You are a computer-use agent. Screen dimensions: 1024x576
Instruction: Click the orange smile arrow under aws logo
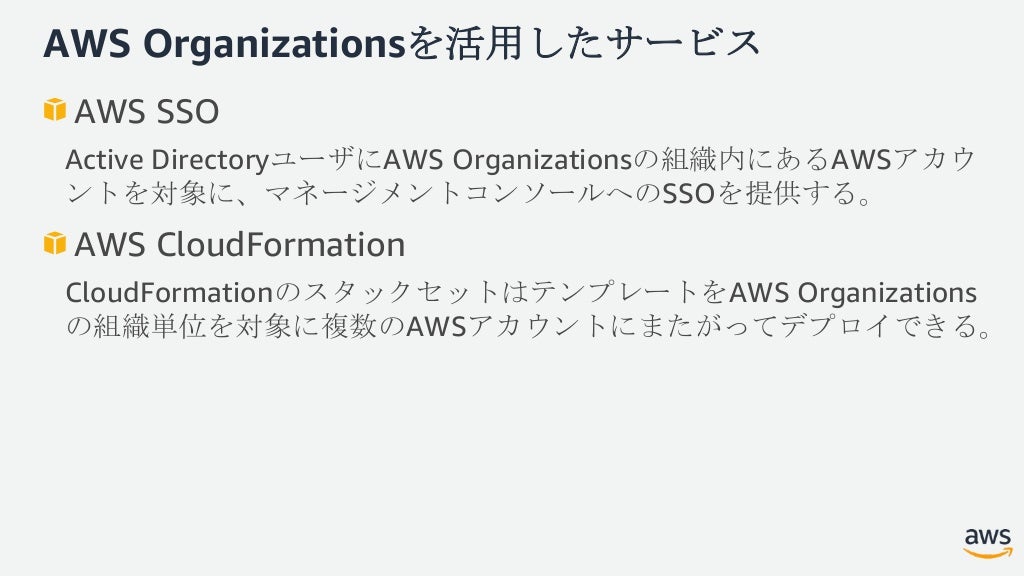987,552
